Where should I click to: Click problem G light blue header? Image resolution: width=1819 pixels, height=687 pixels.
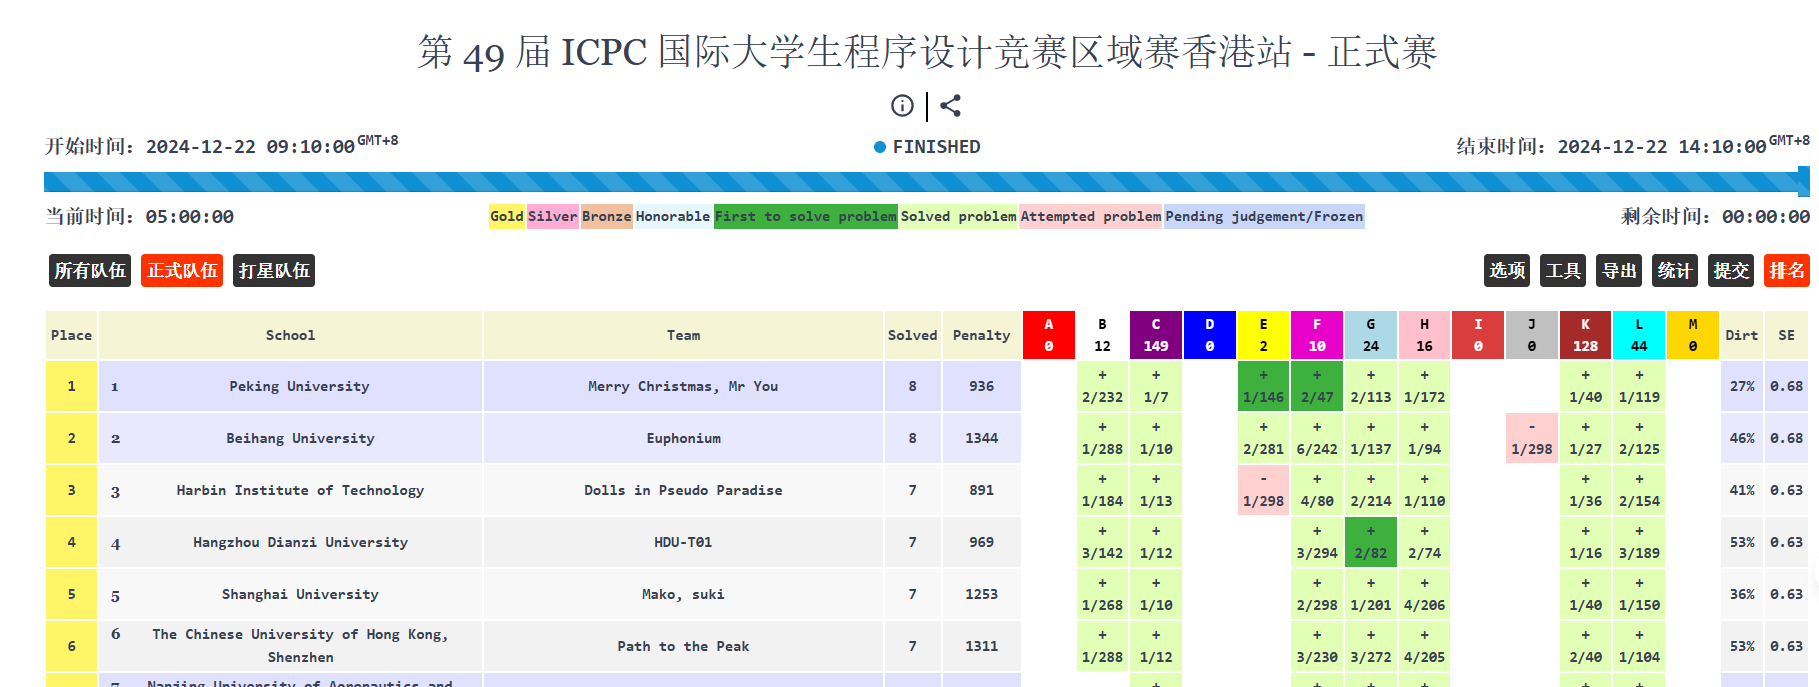pos(1371,335)
